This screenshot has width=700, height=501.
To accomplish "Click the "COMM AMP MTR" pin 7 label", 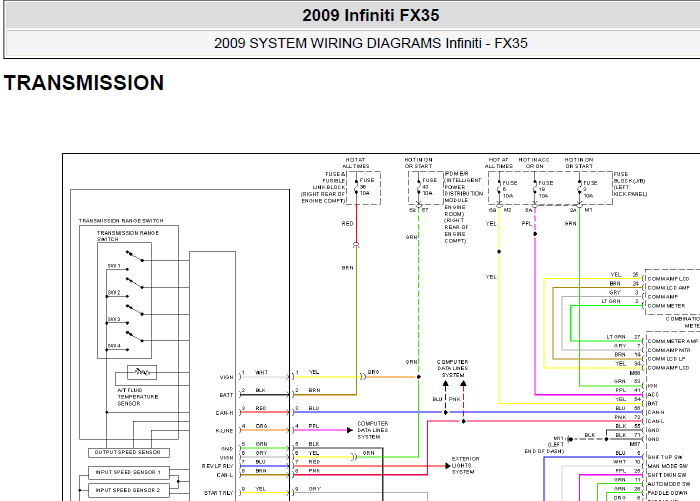I will pos(669,350).
